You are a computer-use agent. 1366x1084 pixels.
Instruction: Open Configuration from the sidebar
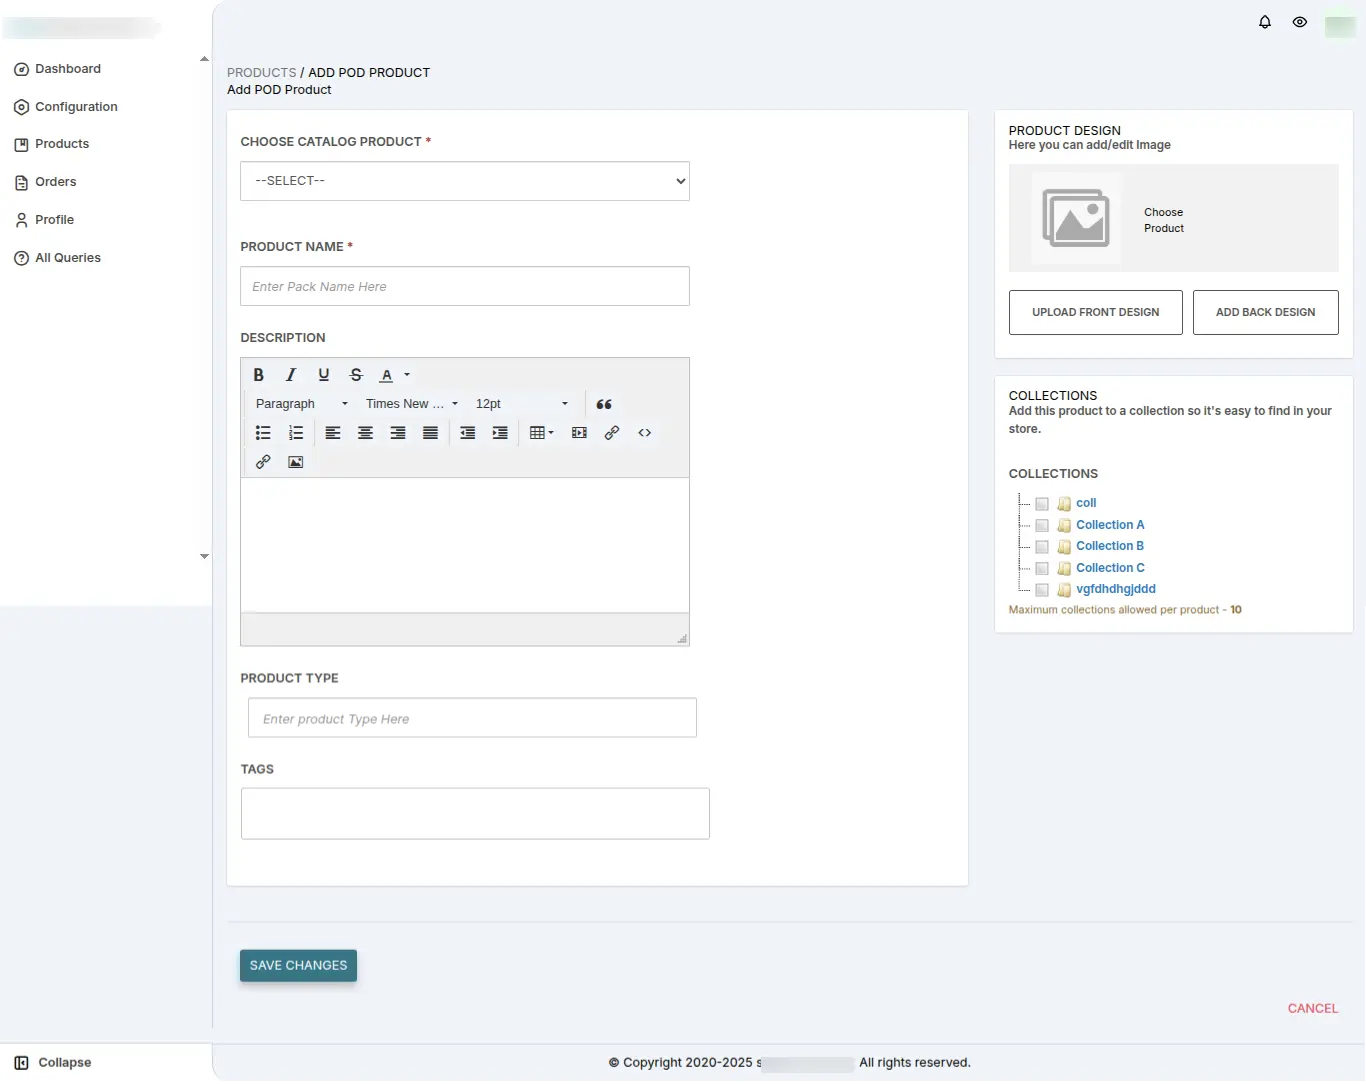(66, 107)
